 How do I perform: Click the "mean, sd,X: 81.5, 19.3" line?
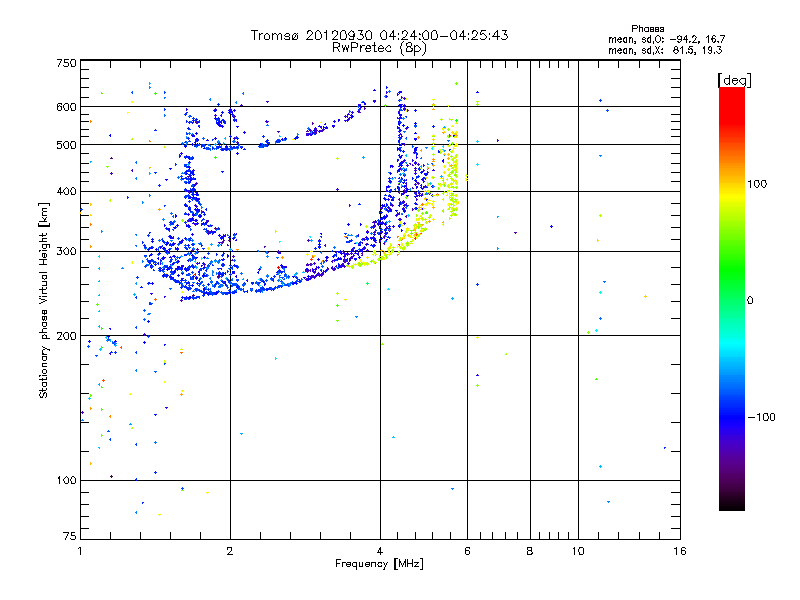coord(665,50)
